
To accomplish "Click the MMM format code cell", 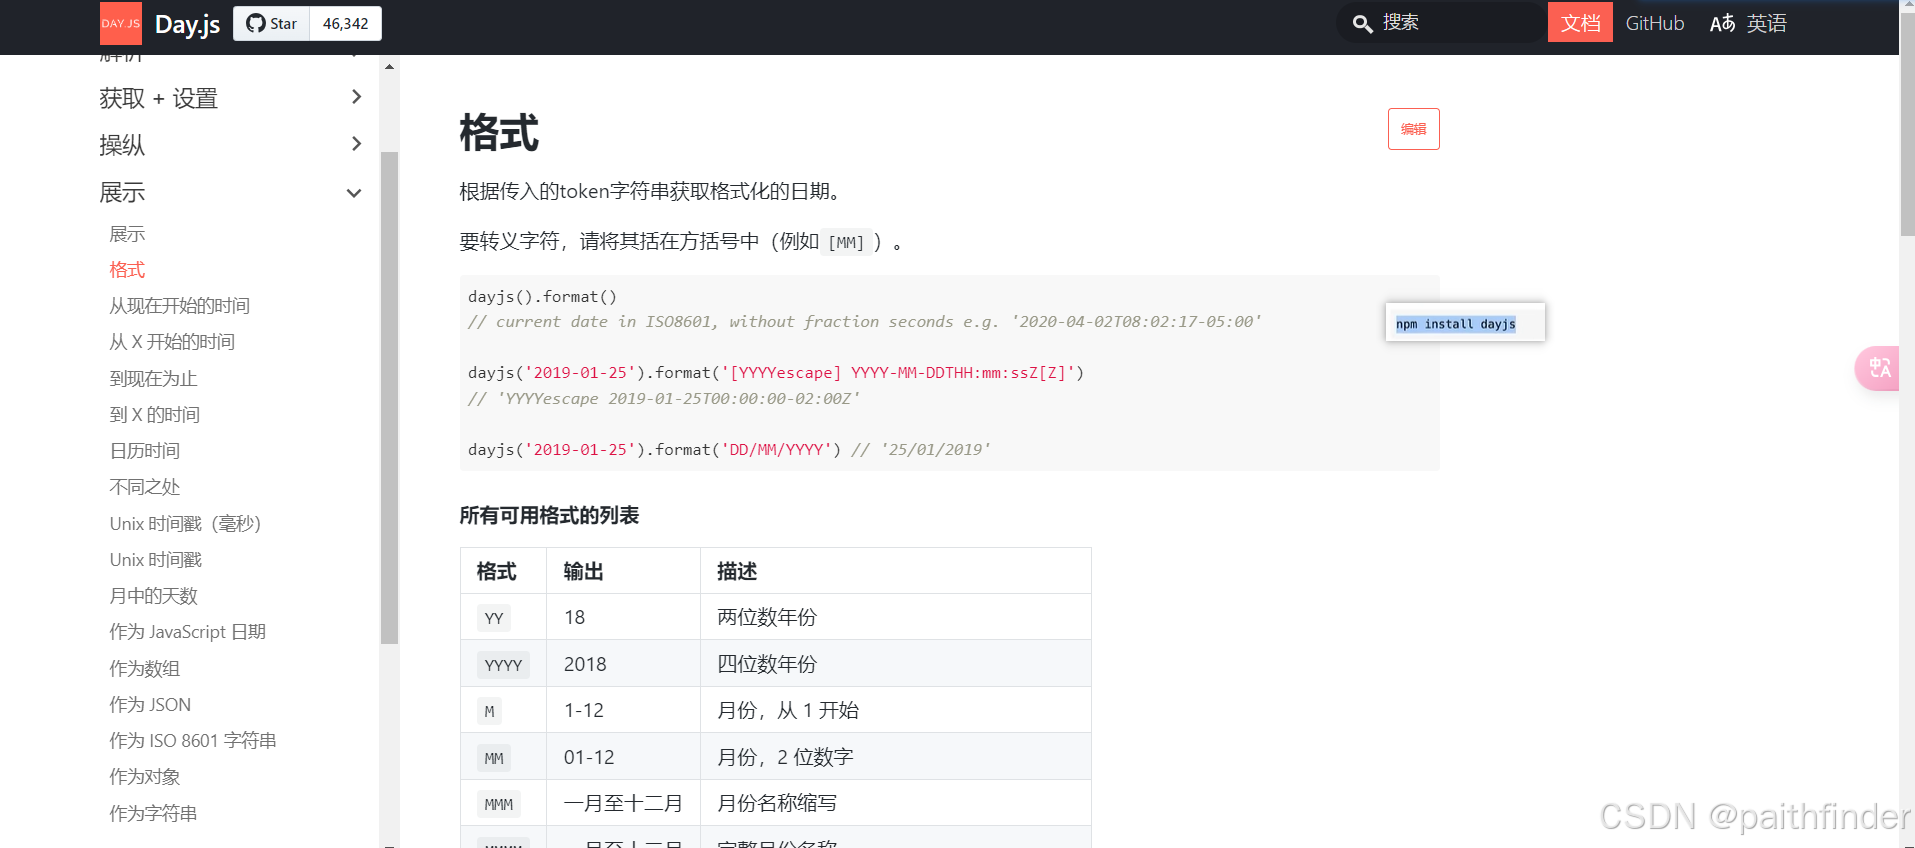I will 499,804.
